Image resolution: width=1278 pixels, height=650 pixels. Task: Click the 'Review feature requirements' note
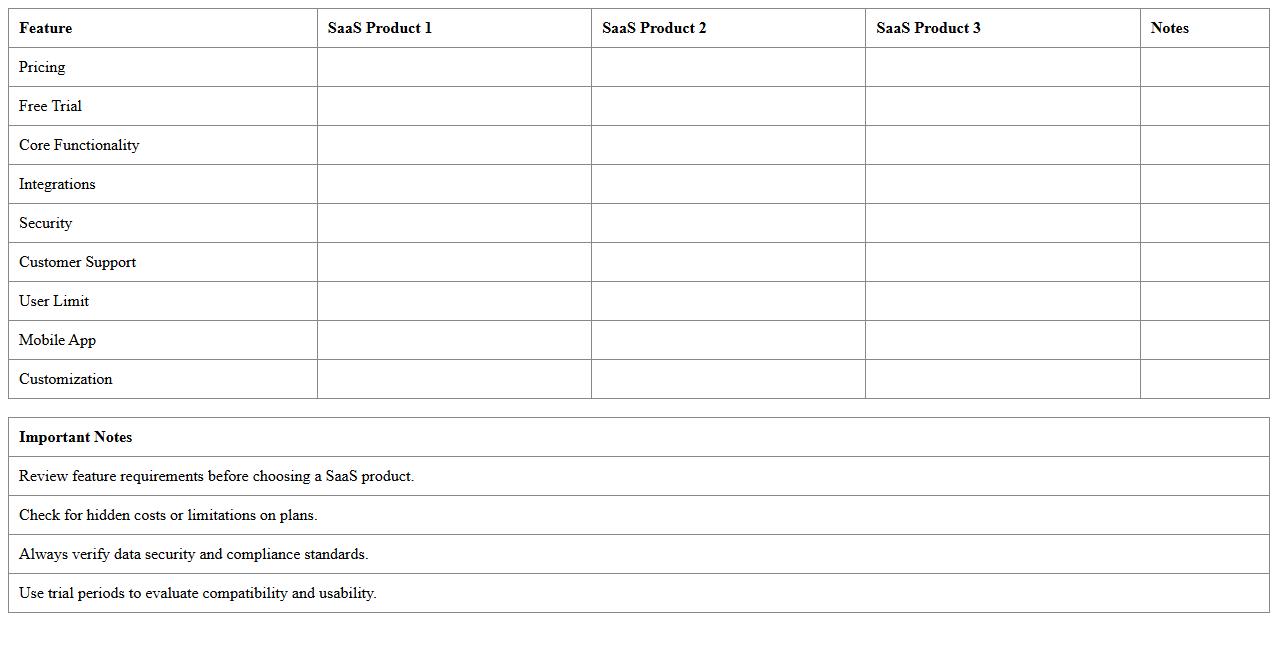[216, 476]
